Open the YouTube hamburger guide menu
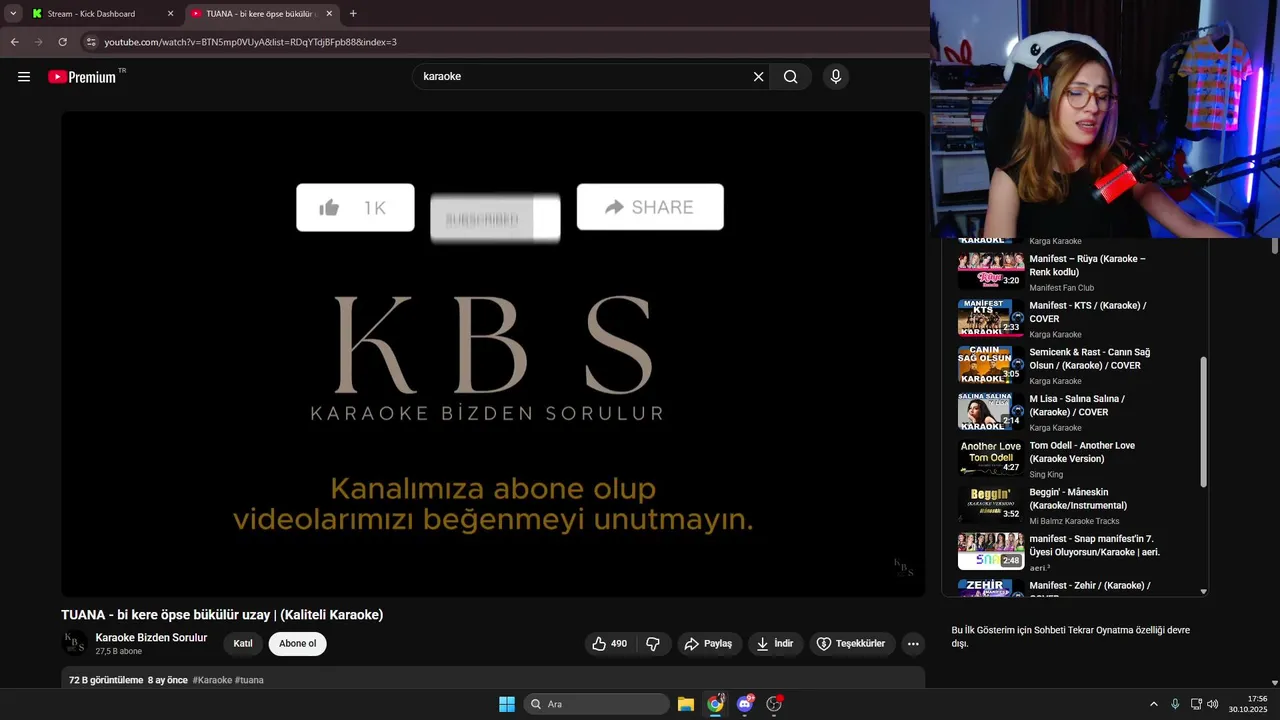This screenshot has height=720, width=1280. (24, 77)
